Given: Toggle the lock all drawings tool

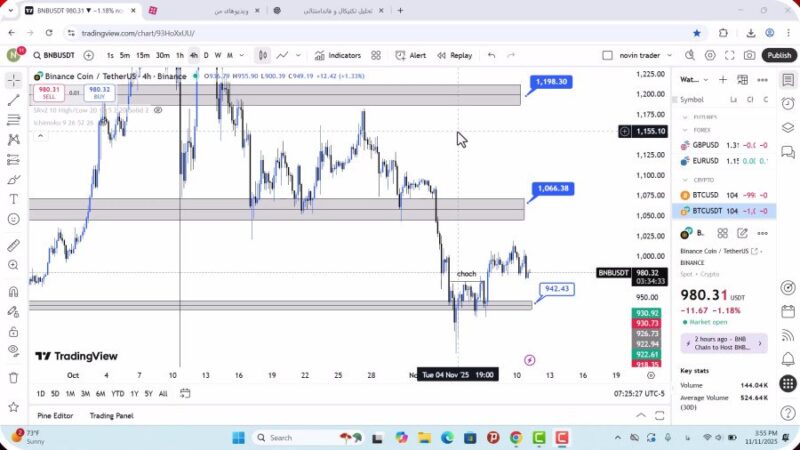Looking at the screenshot, I should tap(13, 329).
